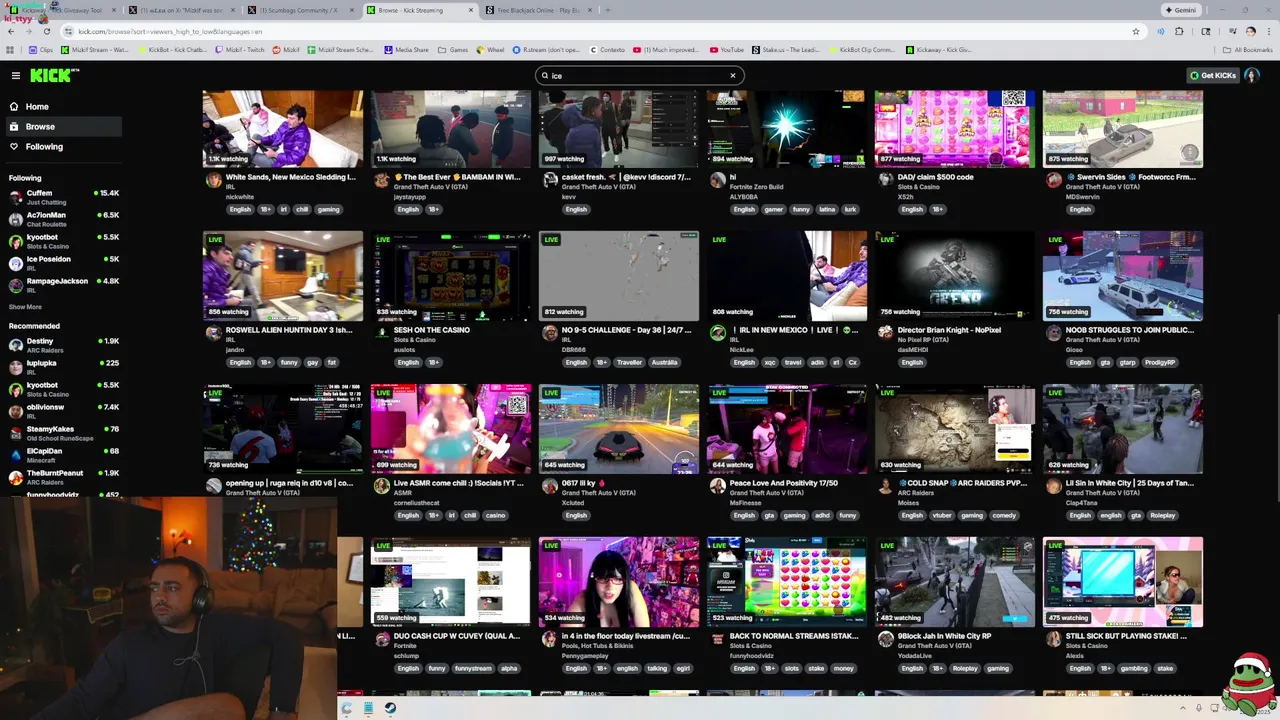Open Peace Love And Positivity stream title
The height and width of the screenshot is (720, 1280).
point(784,483)
